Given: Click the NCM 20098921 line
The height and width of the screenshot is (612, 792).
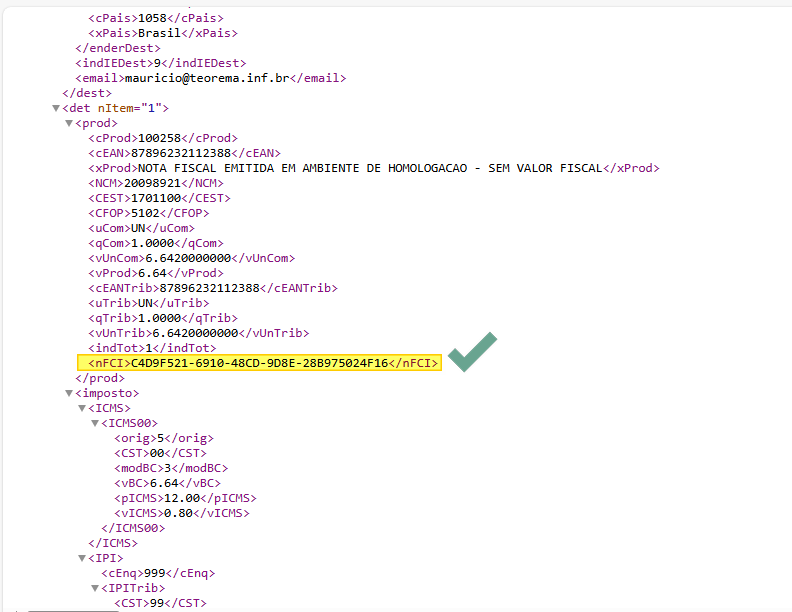Looking at the screenshot, I should [x=156, y=183].
